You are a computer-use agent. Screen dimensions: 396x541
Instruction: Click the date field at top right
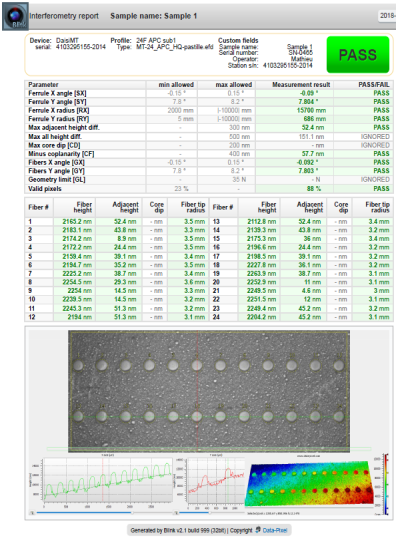tap(388, 16)
